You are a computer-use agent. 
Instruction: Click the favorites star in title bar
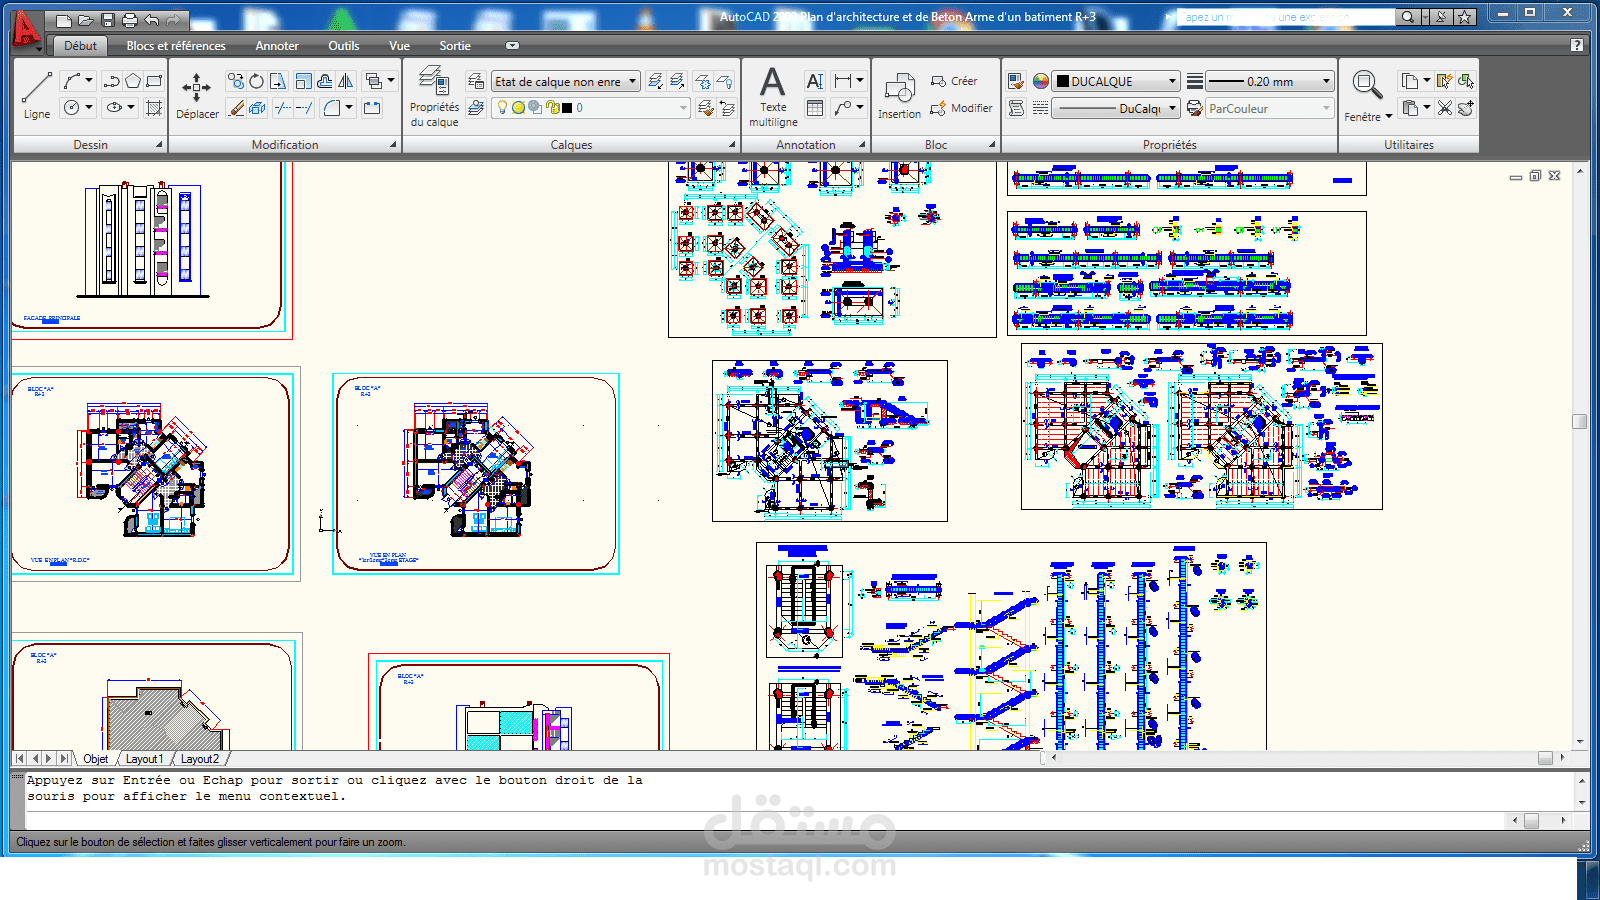click(1465, 17)
